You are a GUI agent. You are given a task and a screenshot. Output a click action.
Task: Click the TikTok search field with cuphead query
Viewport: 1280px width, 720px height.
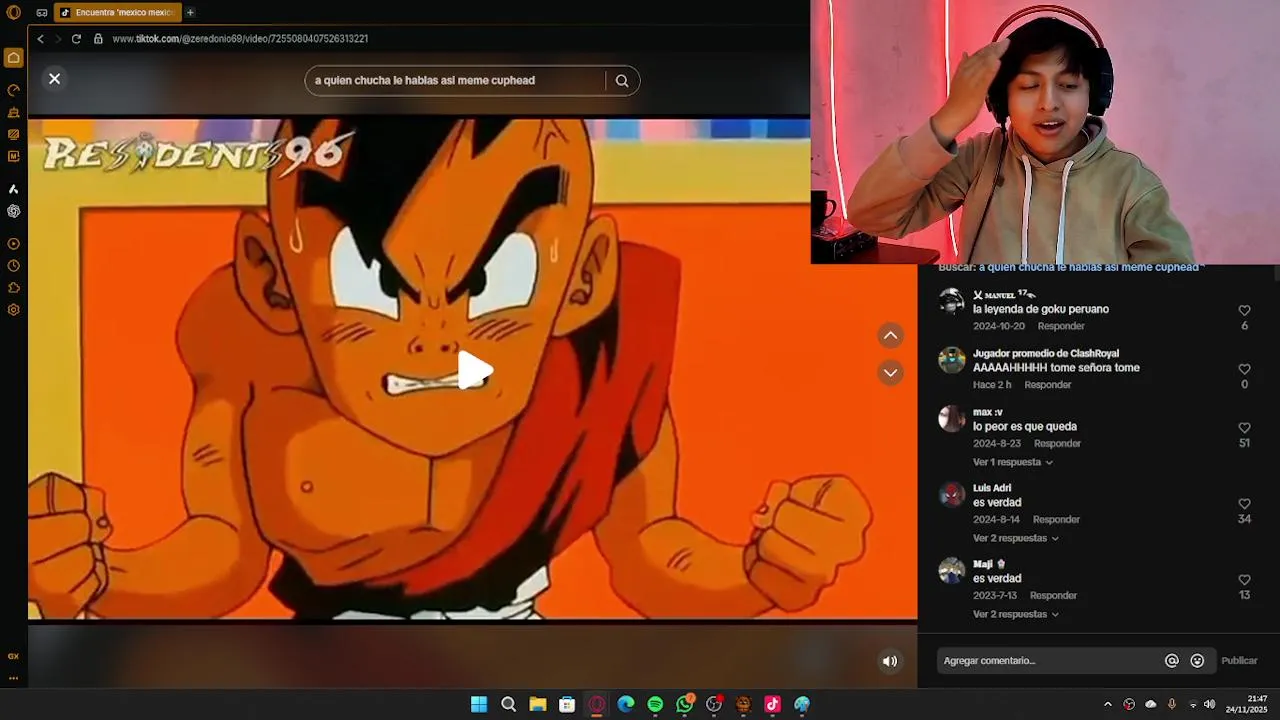tap(455, 80)
